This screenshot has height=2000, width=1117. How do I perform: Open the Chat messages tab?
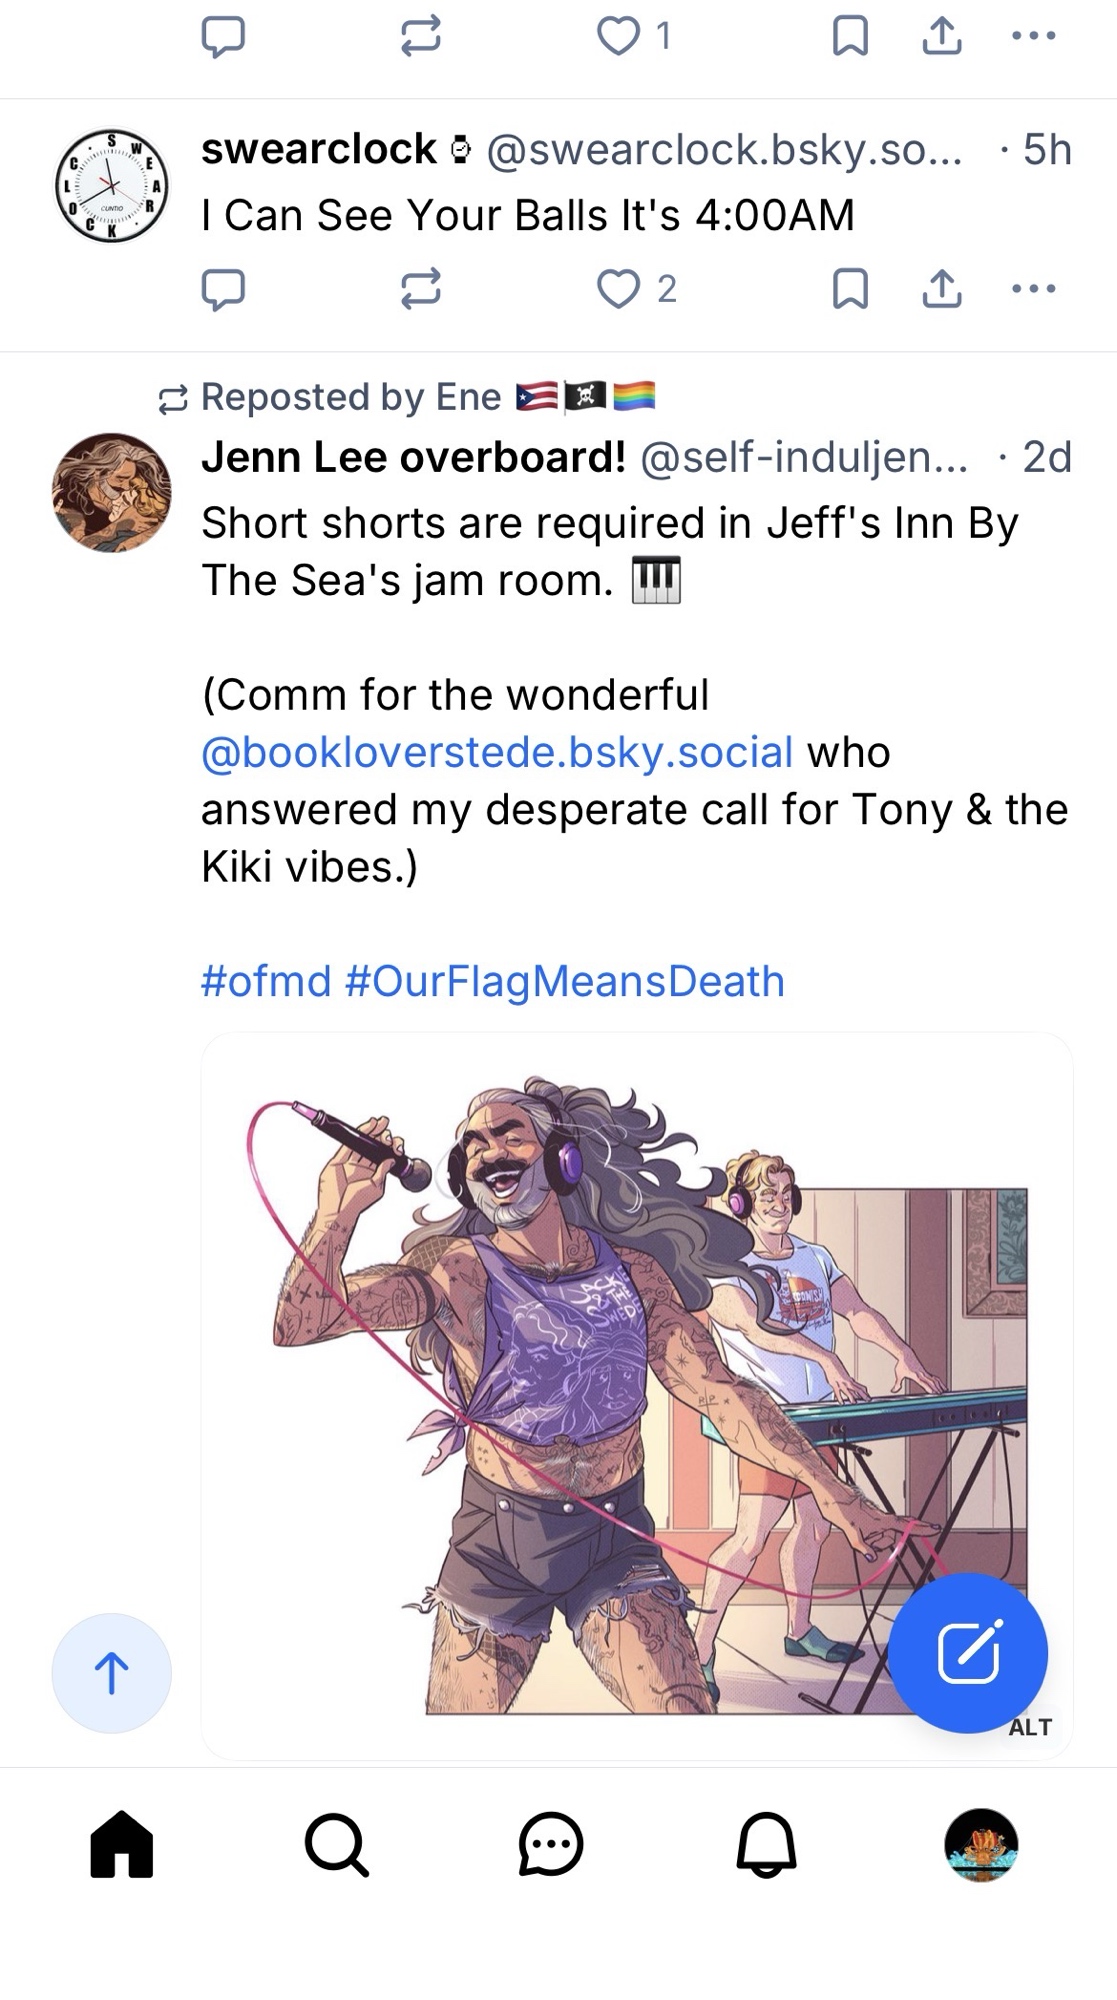[x=551, y=1844]
